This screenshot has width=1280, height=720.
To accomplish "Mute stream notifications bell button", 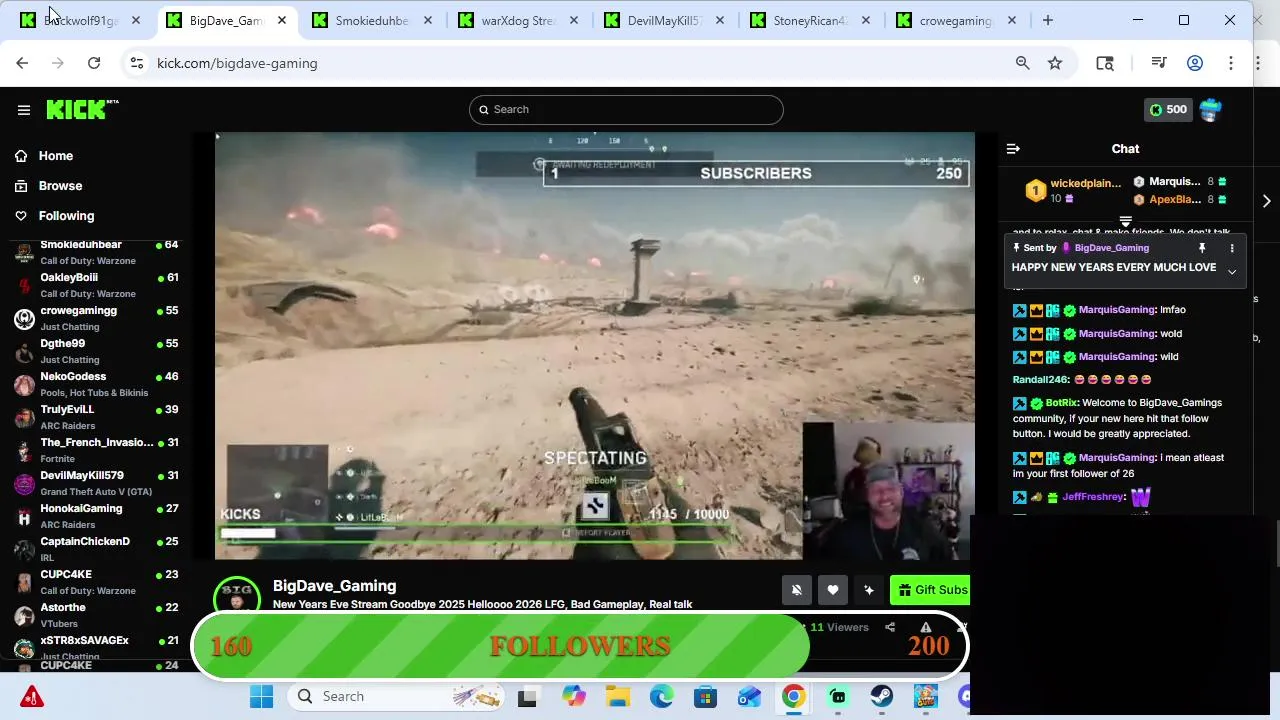I will pos(797,590).
